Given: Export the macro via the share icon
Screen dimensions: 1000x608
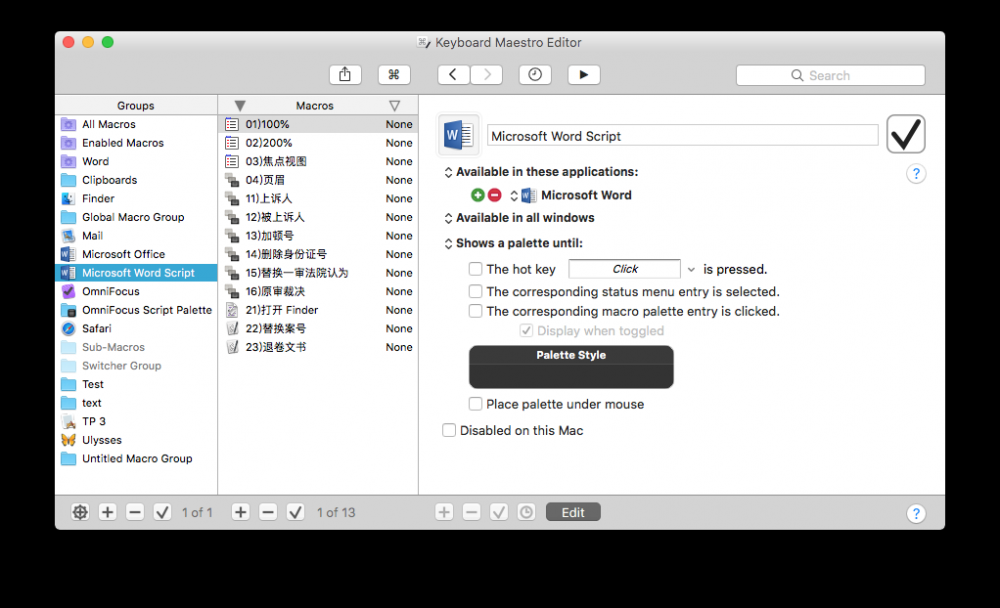Looking at the screenshot, I should [345, 74].
